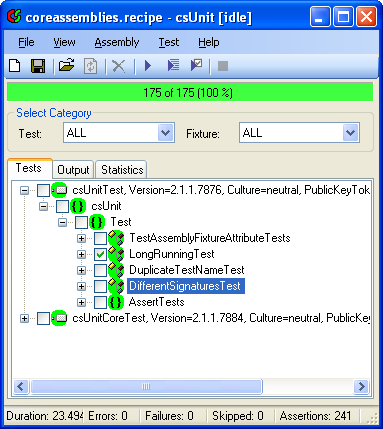Check the csUnit namespace checkbox
This screenshot has width=383, height=429.
click(x=62, y=206)
